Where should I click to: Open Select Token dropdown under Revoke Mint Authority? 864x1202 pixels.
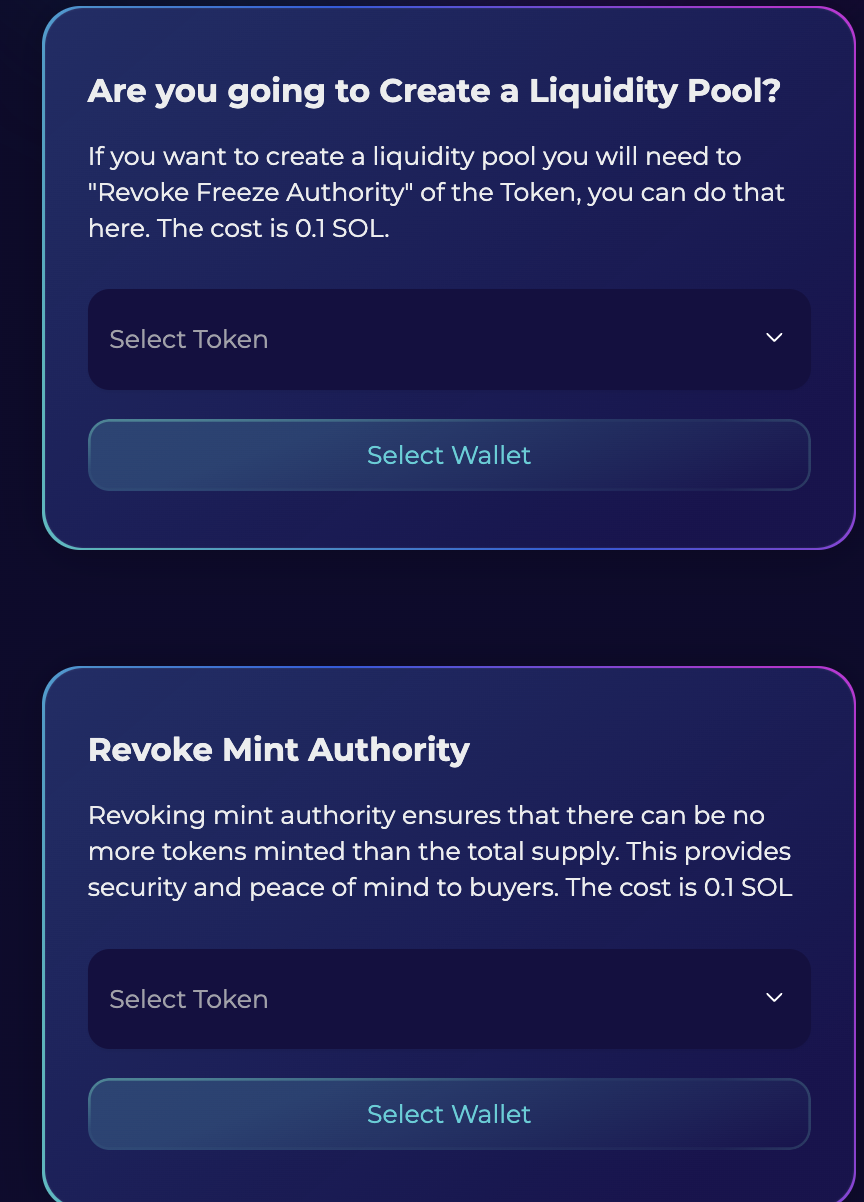pos(449,999)
